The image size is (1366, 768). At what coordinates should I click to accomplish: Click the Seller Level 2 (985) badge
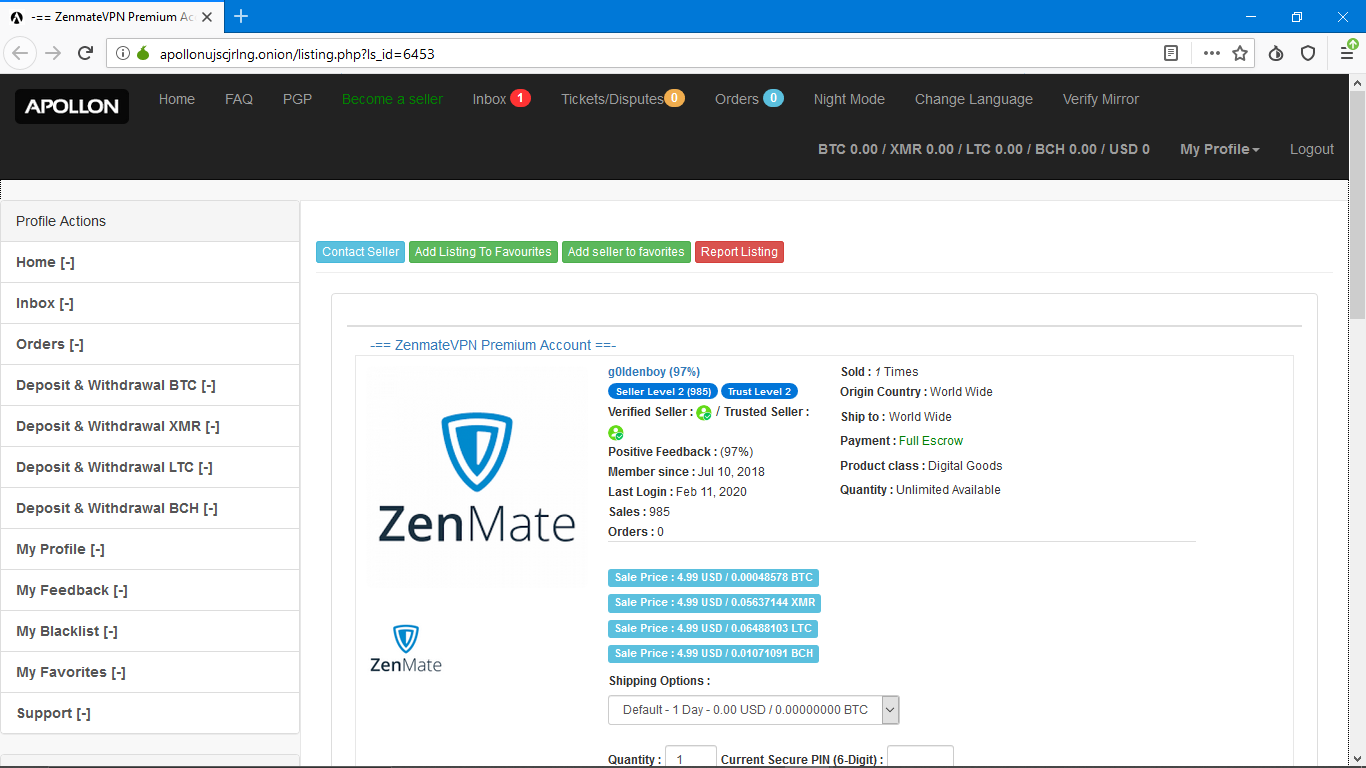(663, 391)
